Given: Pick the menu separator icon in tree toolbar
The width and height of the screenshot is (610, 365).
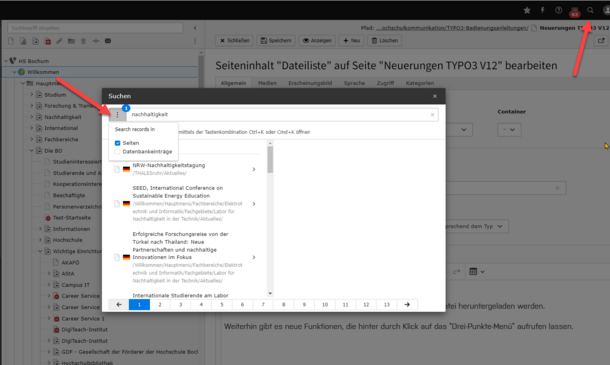Looking at the screenshot, I should tap(96, 41).
